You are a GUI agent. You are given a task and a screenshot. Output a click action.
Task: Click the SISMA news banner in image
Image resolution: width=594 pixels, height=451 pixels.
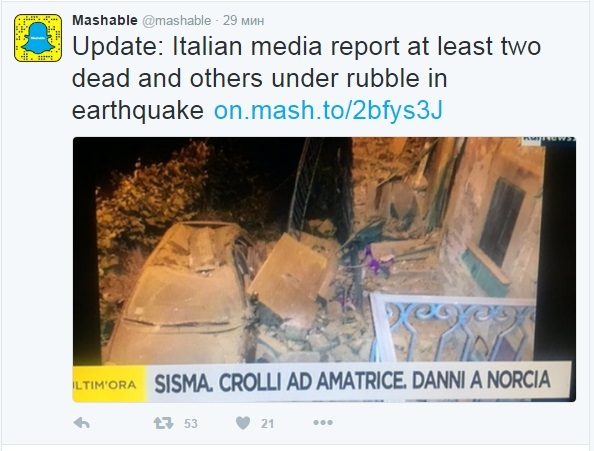(352, 382)
